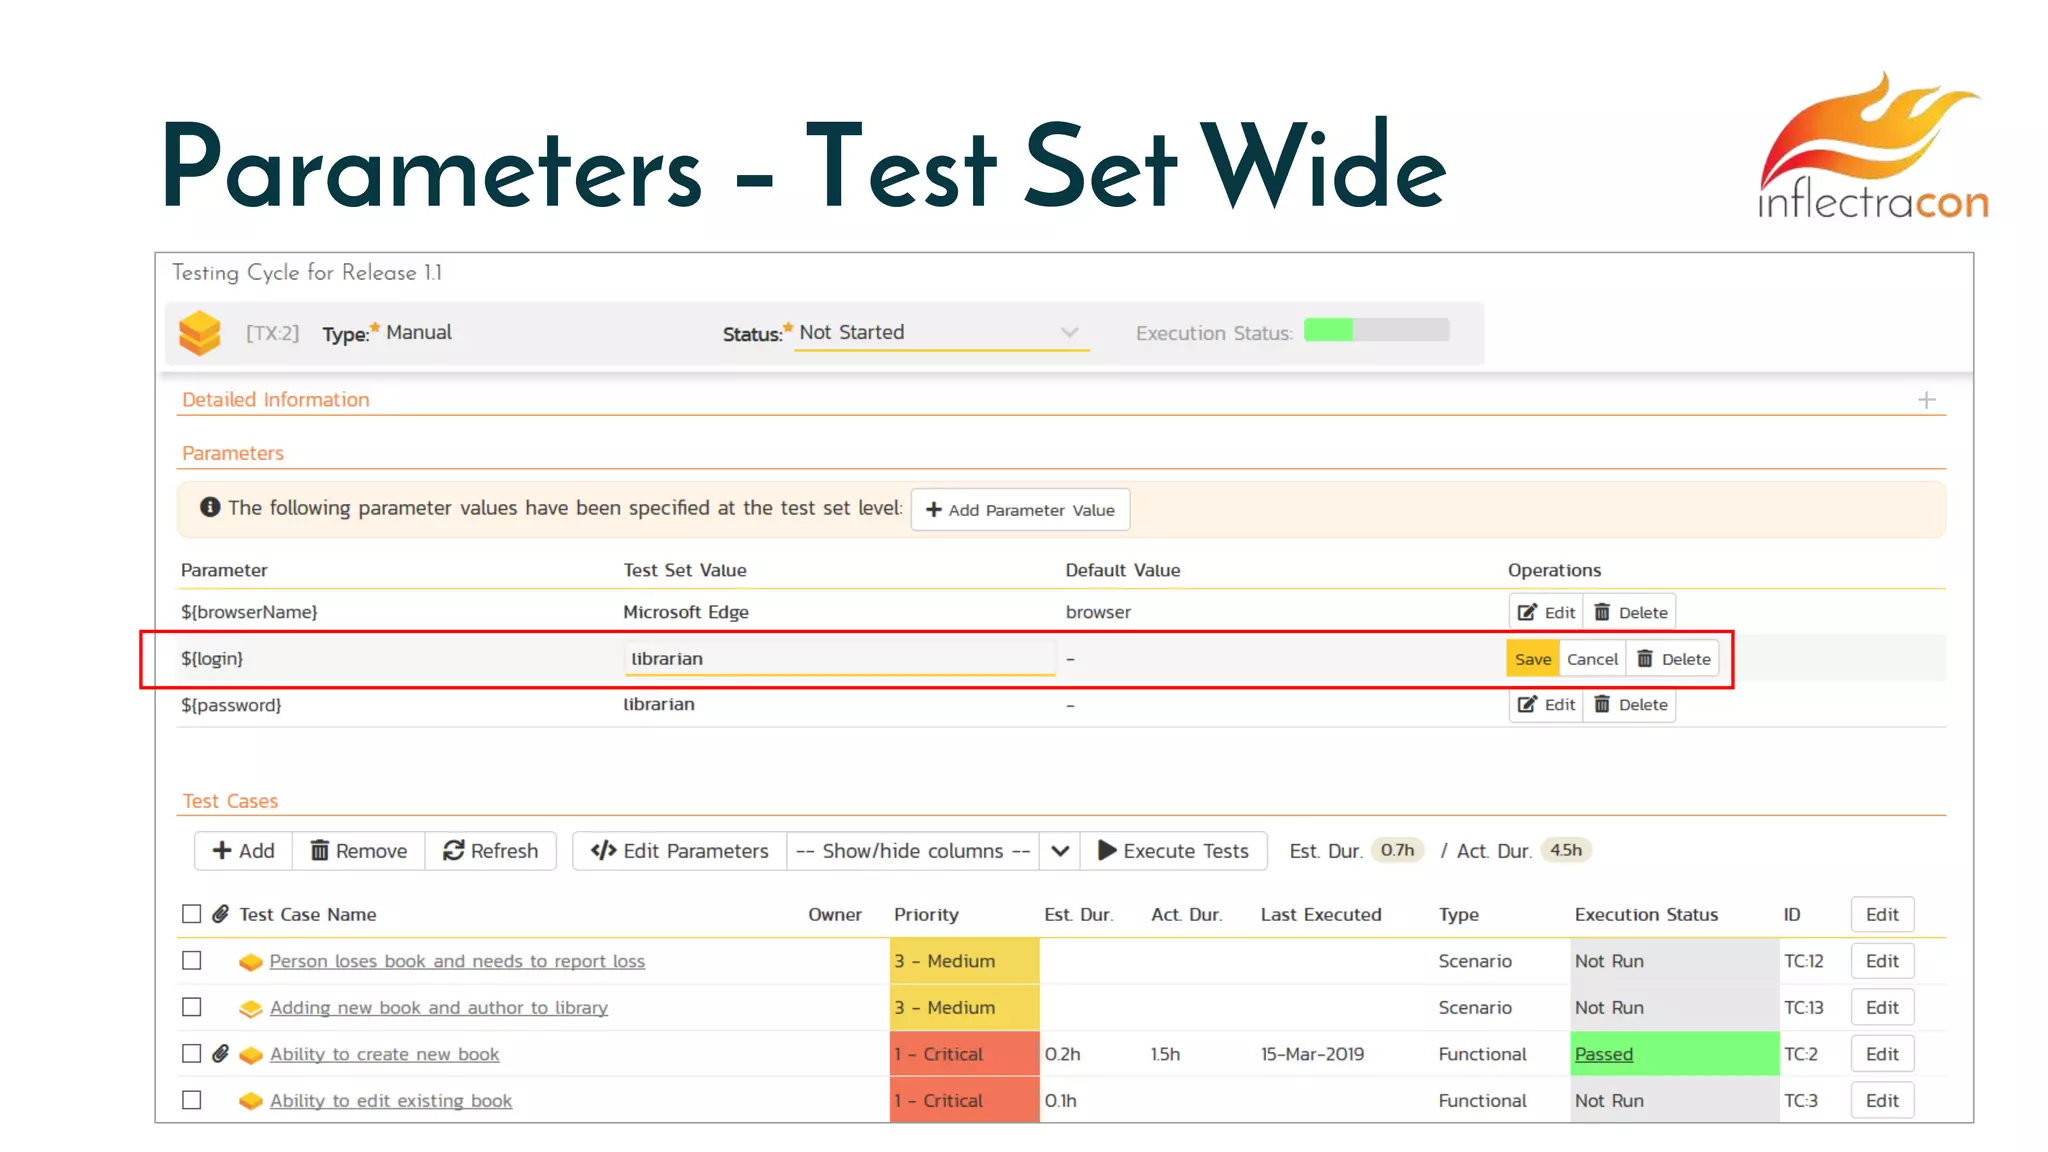Open the Show/hide columns dropdown
2048x1152 pixels.
912,851
